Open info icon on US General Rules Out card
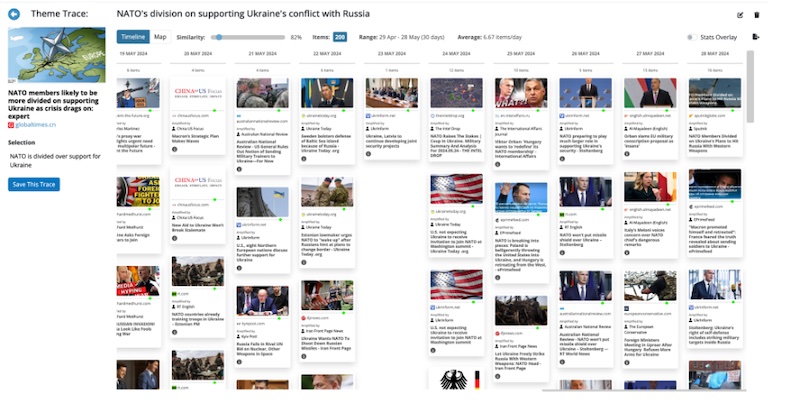The width and height of the screenshot is (800, 400). tap(239, 169)
